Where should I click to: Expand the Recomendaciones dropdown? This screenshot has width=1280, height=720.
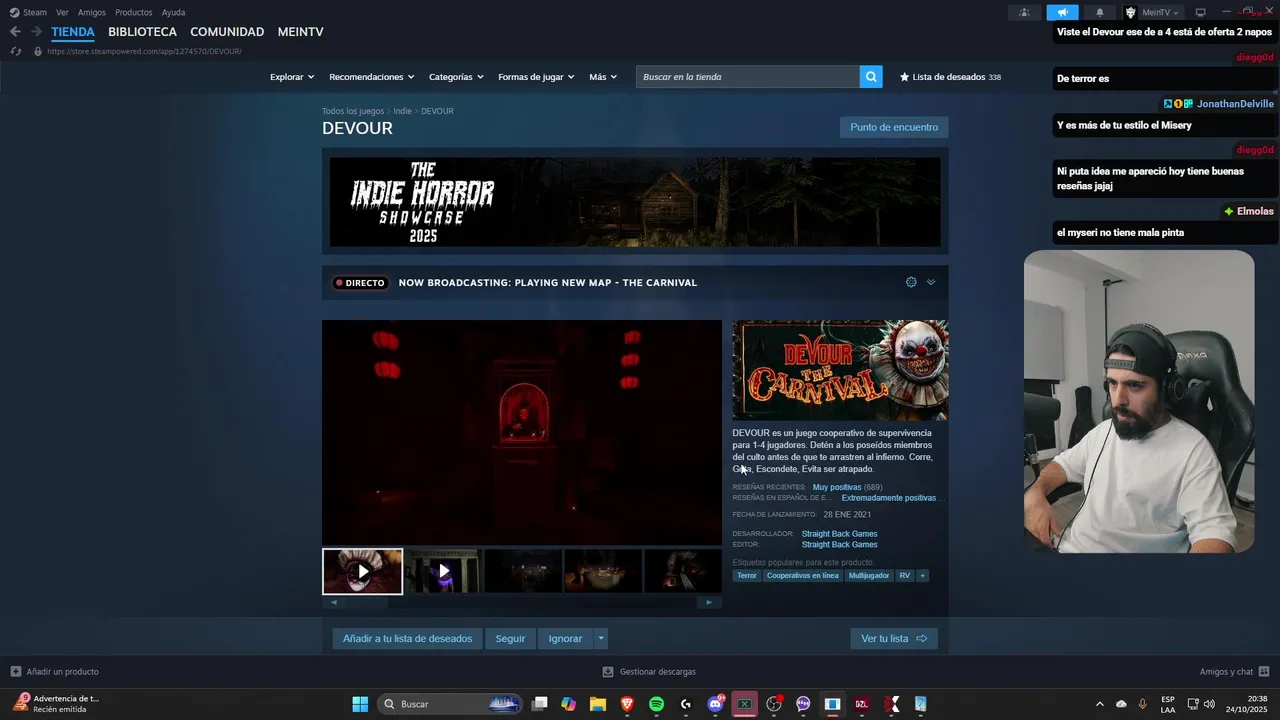coord(371,77)
